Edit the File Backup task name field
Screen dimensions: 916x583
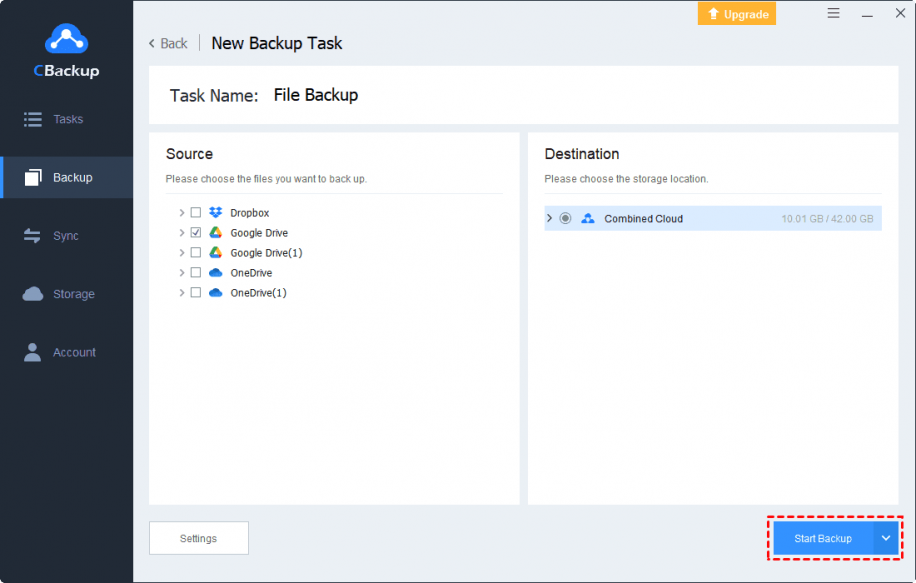[316, 96]
